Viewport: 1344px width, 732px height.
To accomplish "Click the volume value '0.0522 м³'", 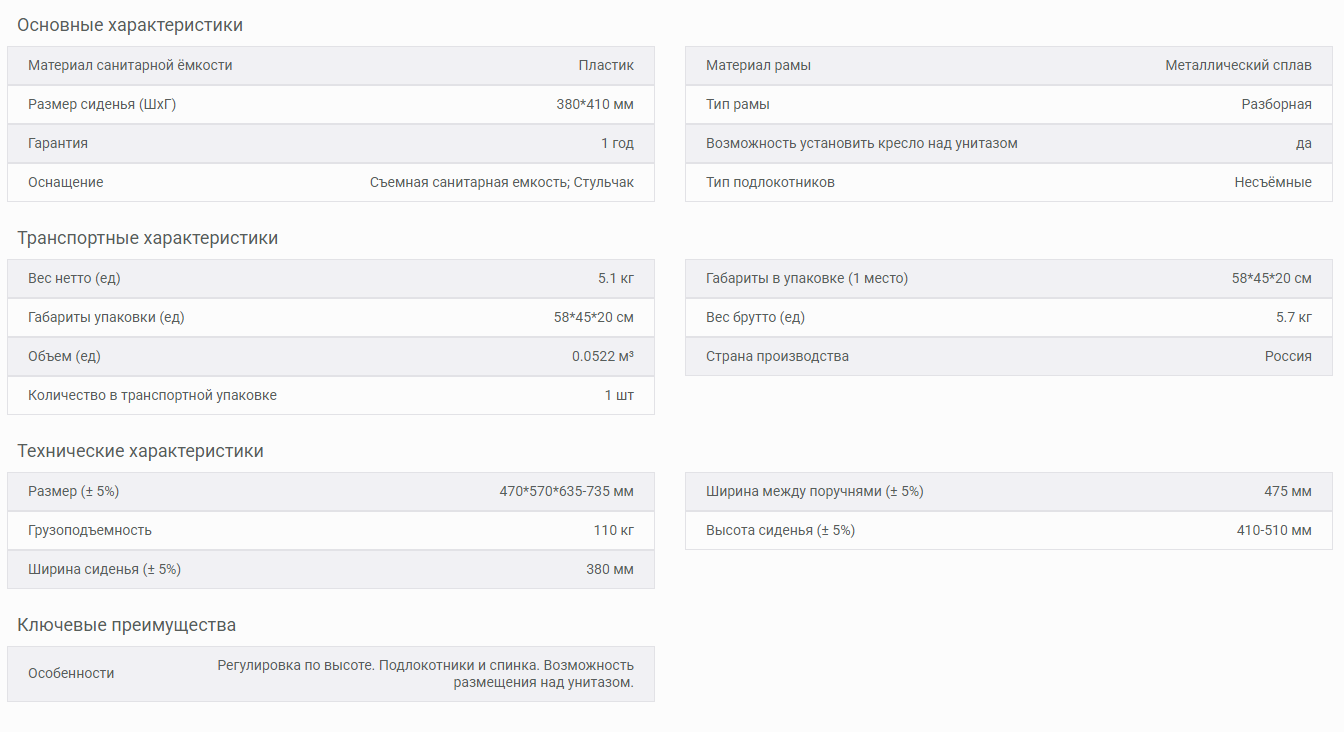I will [x=603, y=356].
